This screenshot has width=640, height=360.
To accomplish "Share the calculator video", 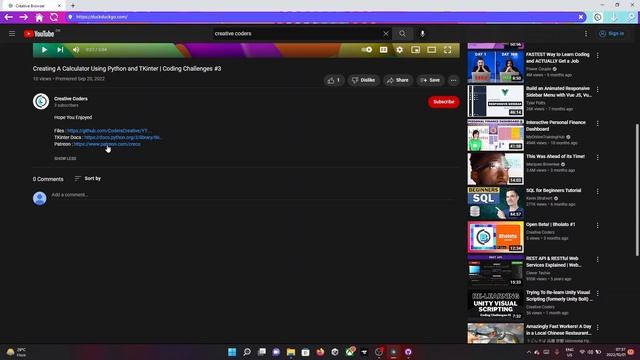I will (398, 80).
